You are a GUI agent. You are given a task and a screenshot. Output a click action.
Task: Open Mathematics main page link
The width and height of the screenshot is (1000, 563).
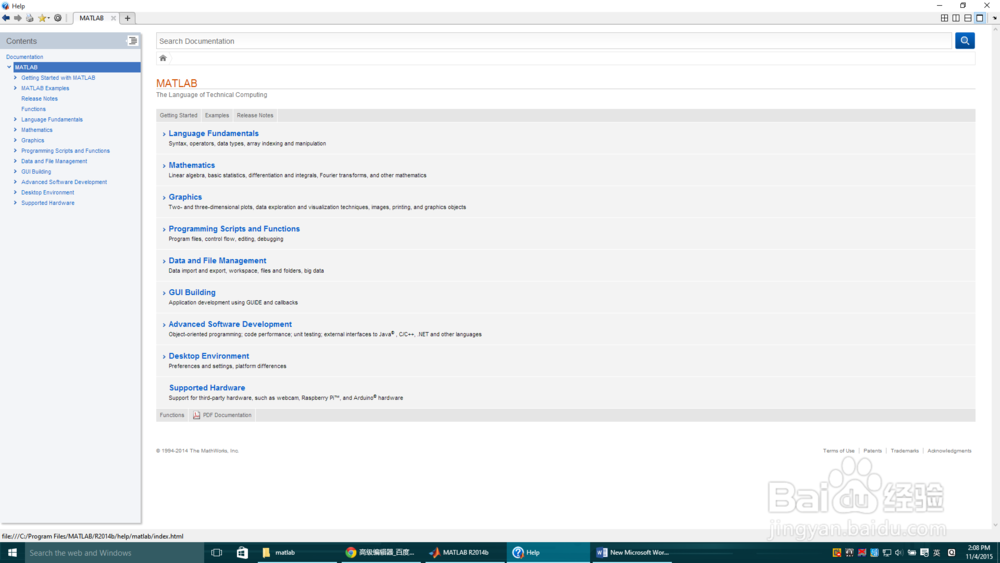click(x=191, y=165)
